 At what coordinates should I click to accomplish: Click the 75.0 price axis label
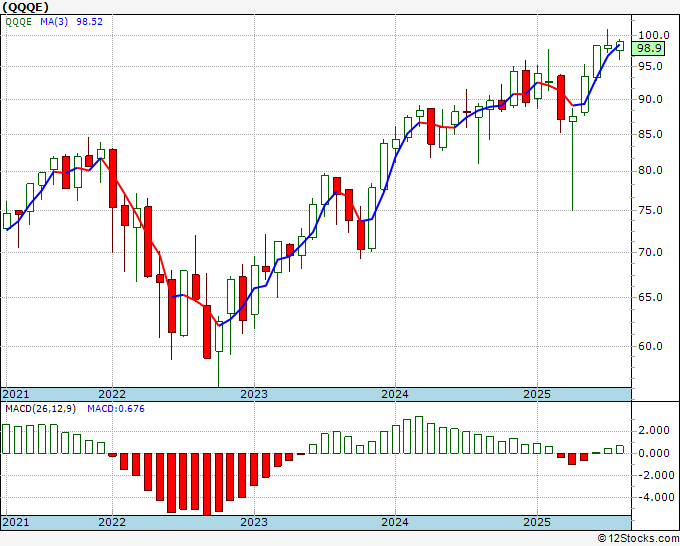click(x=650, y=210)
